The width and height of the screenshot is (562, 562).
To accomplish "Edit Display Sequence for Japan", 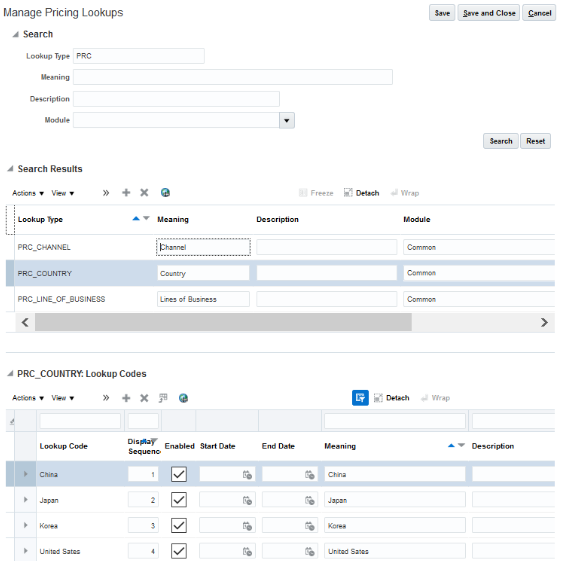I will pos(143,500).
